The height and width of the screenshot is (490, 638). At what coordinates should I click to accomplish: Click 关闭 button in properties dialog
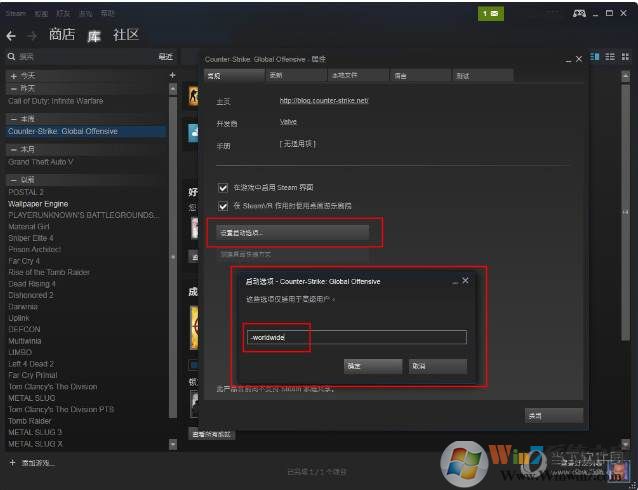(x=554, y=416)
